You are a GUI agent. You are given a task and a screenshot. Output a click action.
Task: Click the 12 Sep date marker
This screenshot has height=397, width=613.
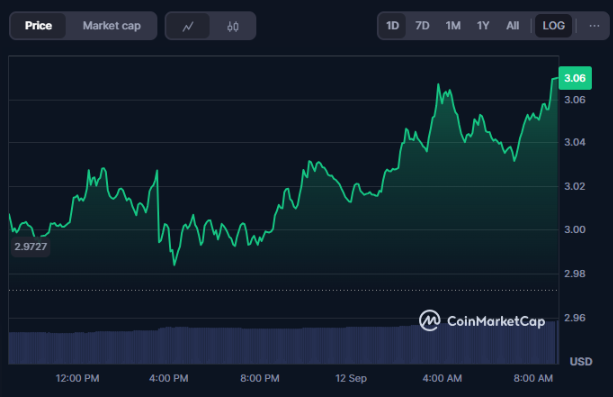(x=351, y=378)
